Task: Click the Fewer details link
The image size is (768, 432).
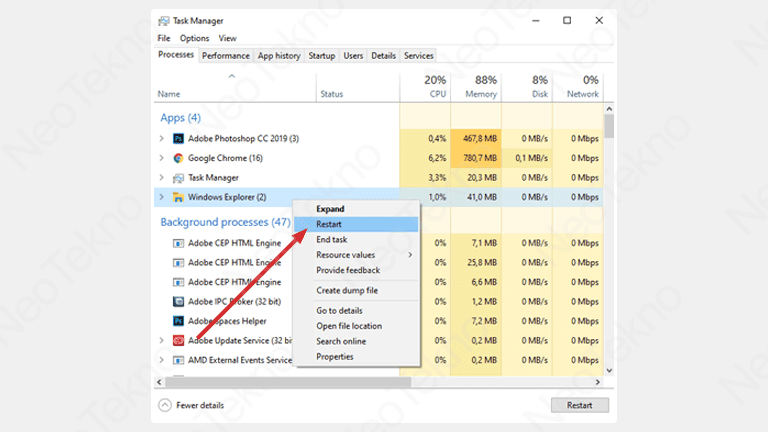Action: tap(200, 406)
